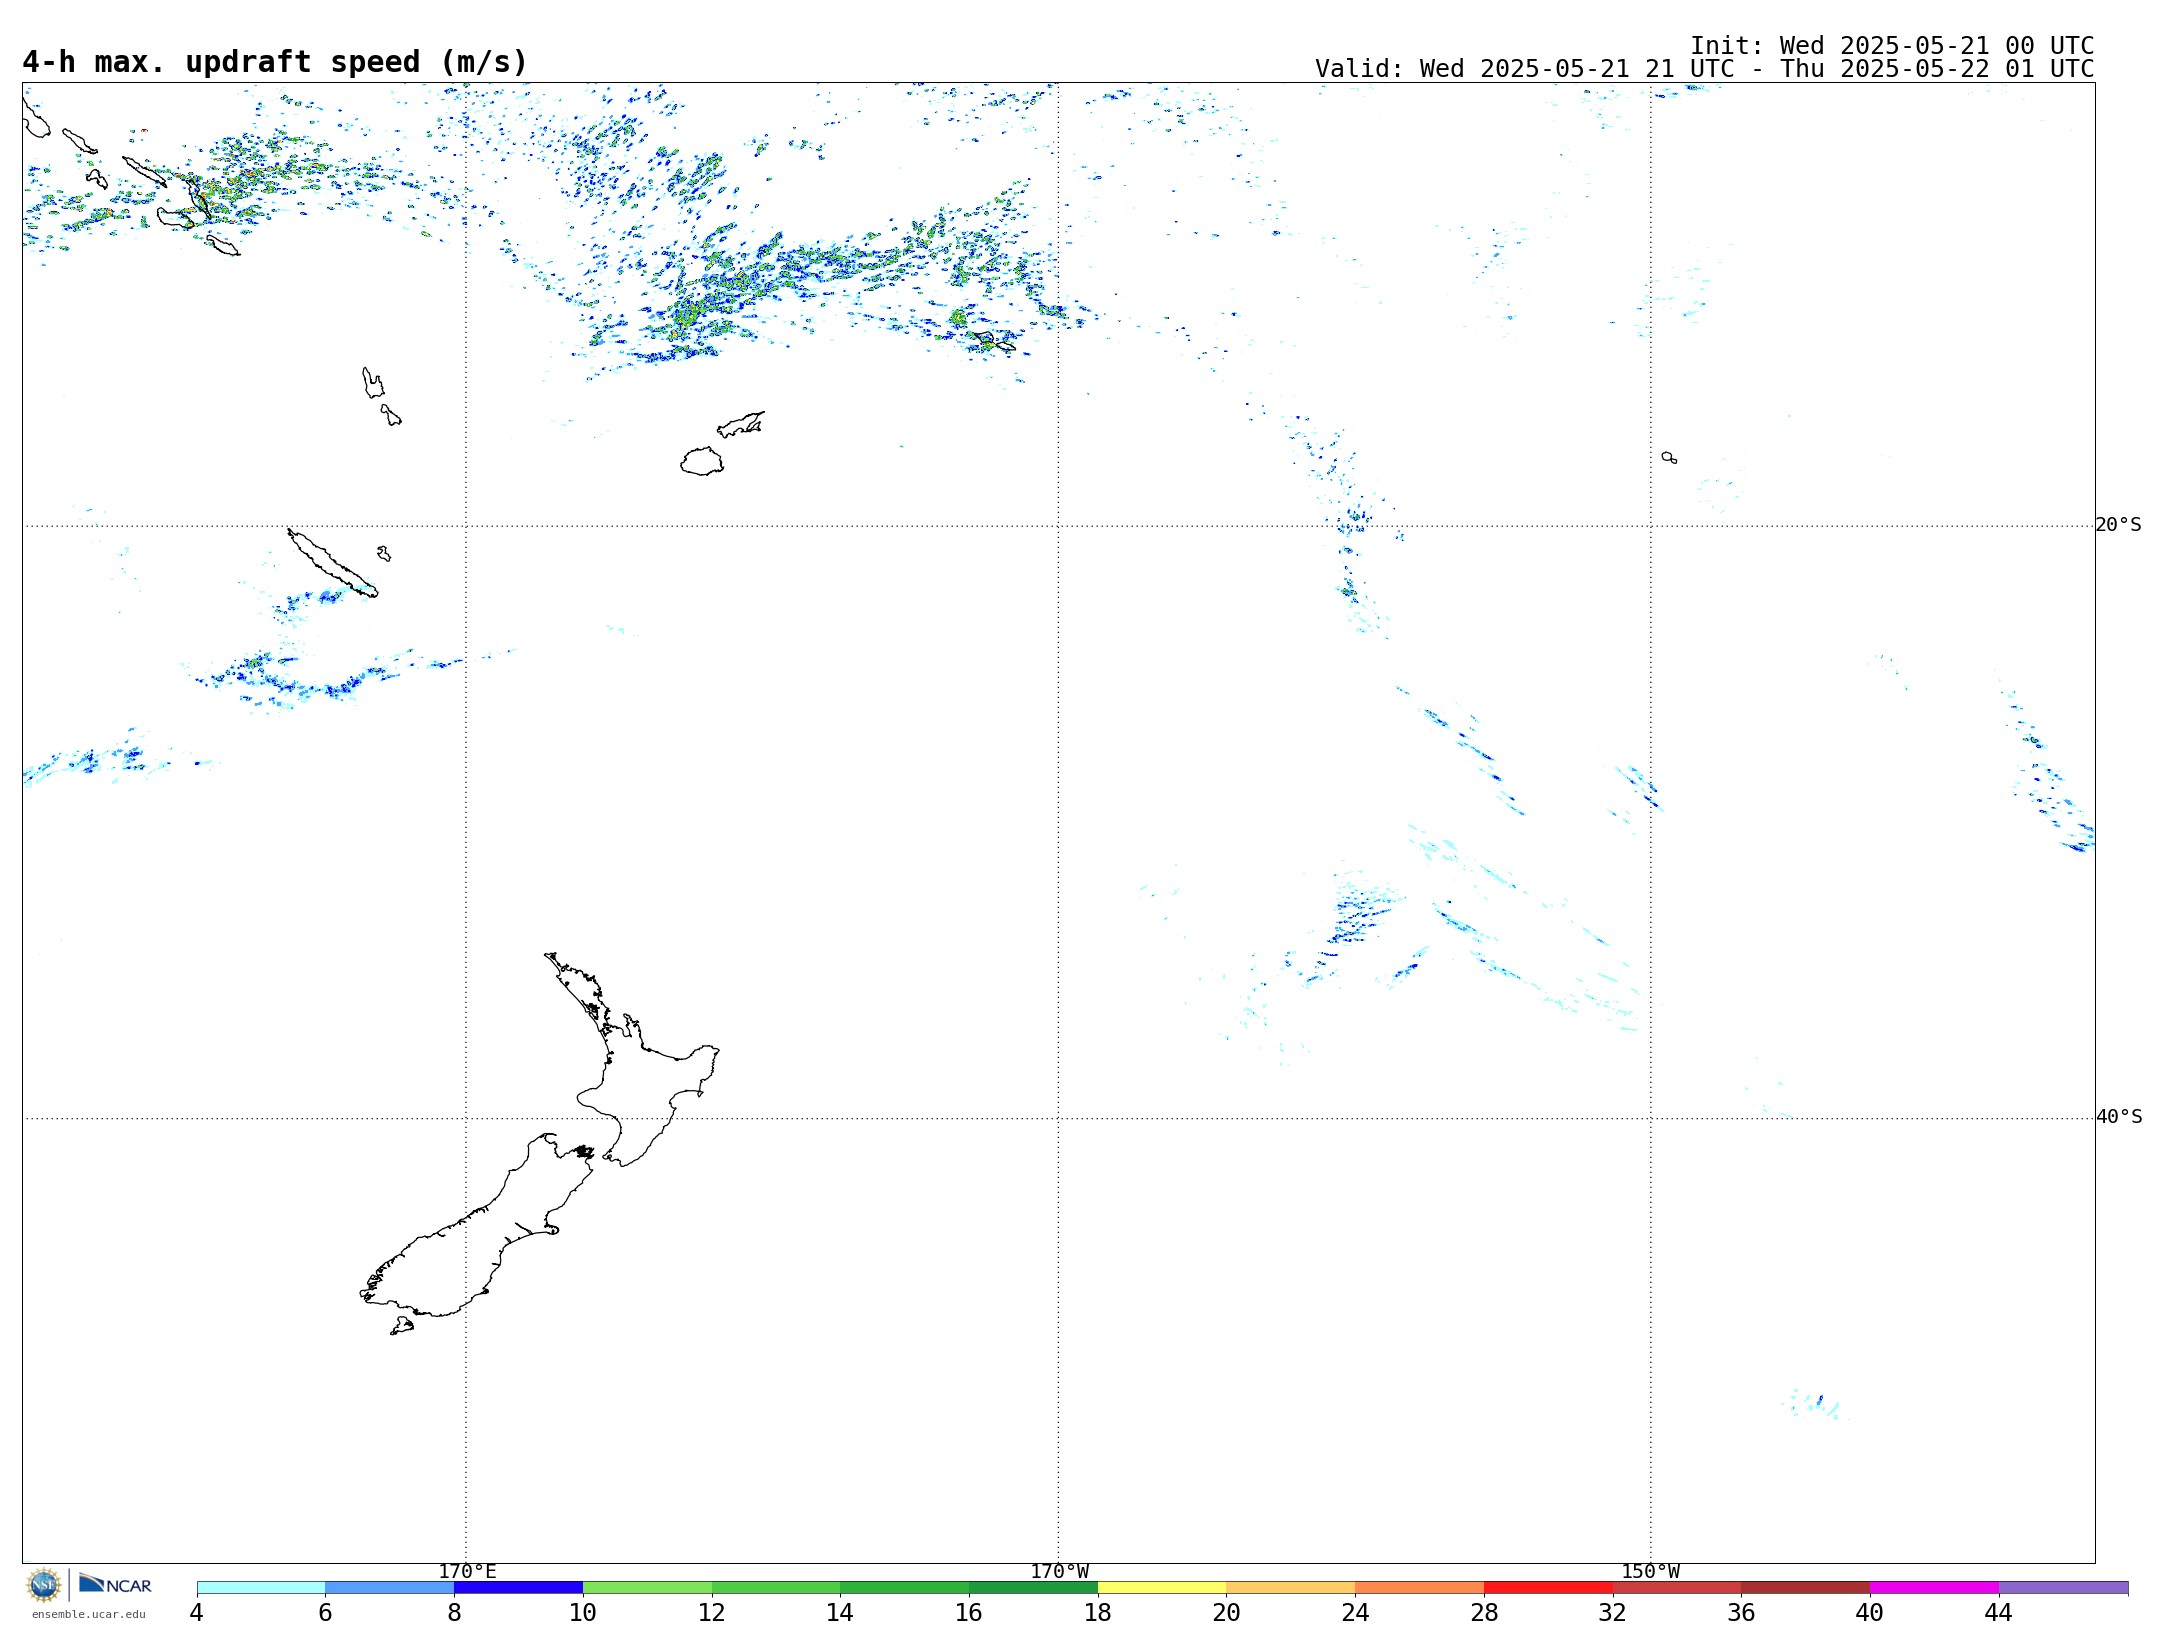
Task: Click the New Caledonia island outline
Action: coord(332,563)
